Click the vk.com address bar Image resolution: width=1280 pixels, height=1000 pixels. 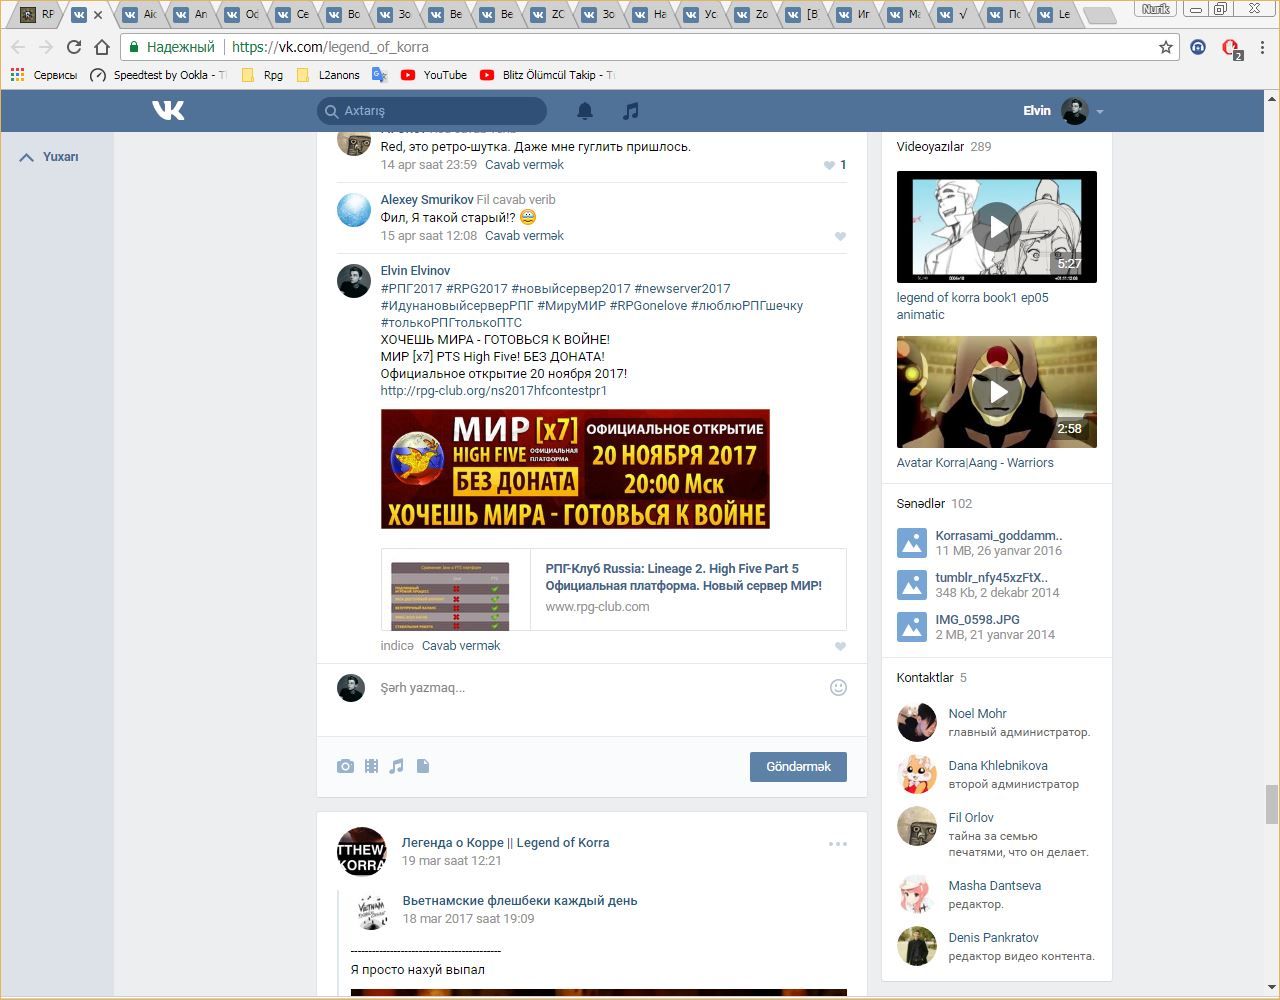pyautogui.click(x=640, y=47)
